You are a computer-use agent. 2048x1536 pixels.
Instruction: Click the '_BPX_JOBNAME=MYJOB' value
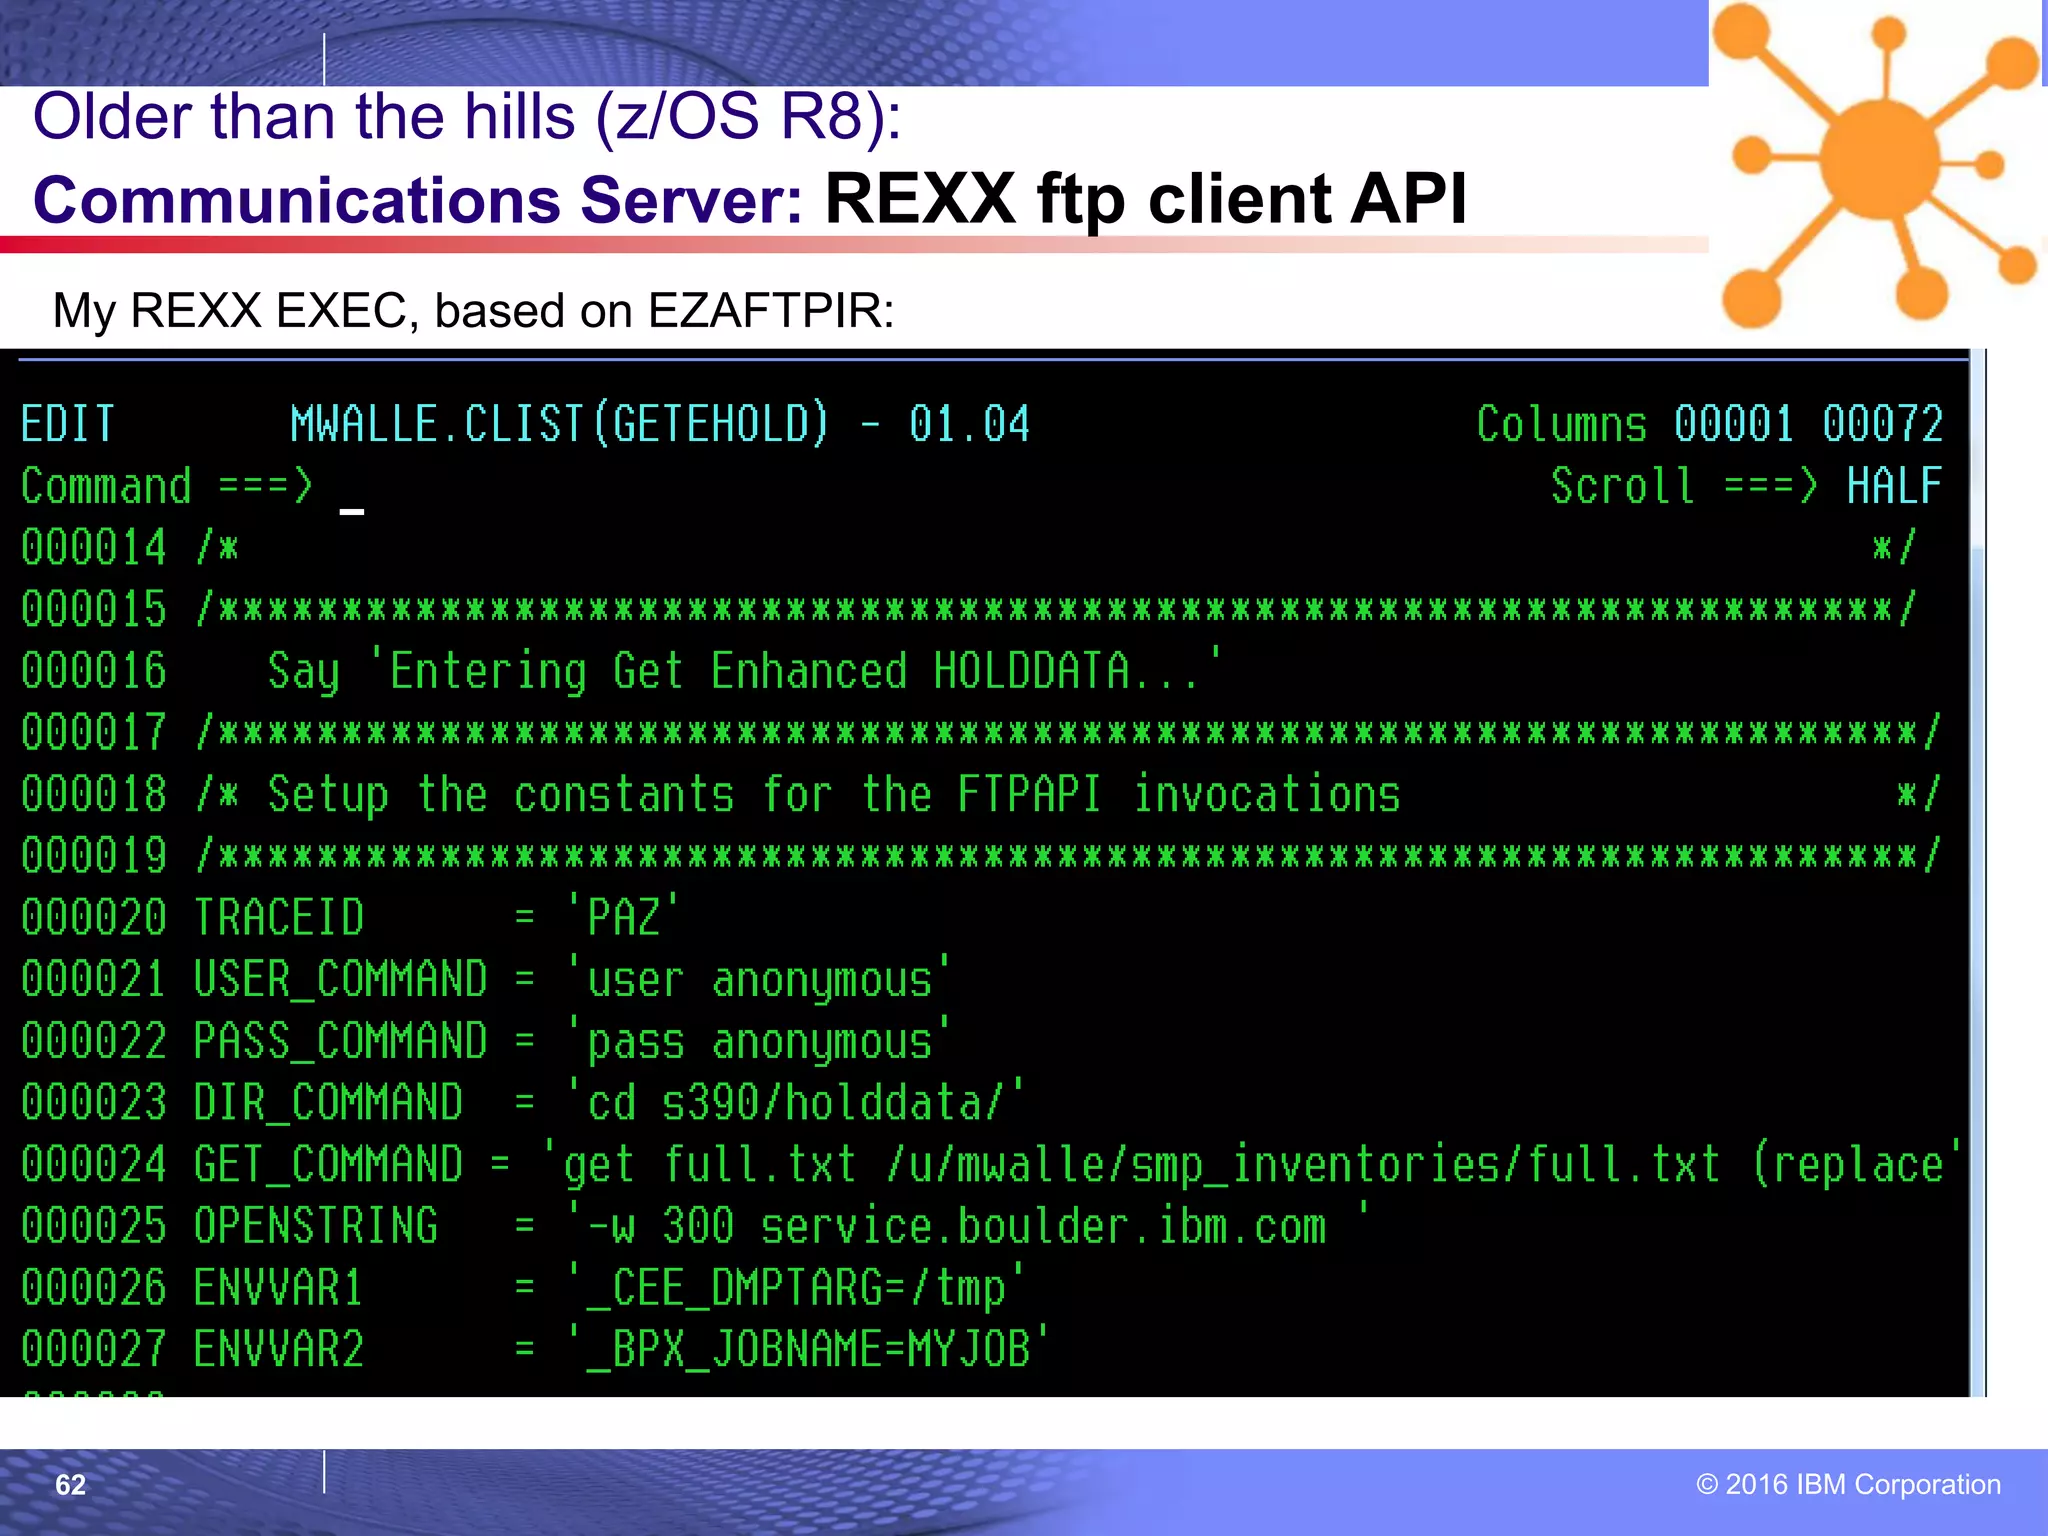(809, 1349)
